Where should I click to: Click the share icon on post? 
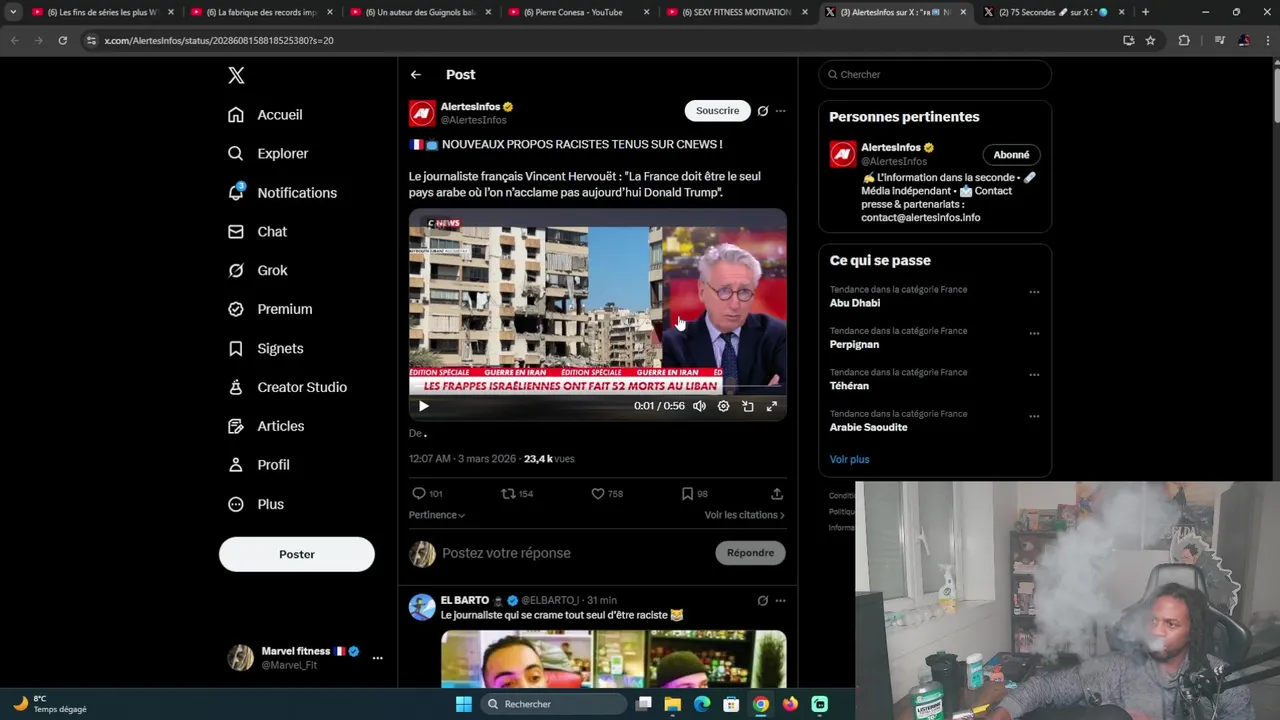tap(777, 494)
